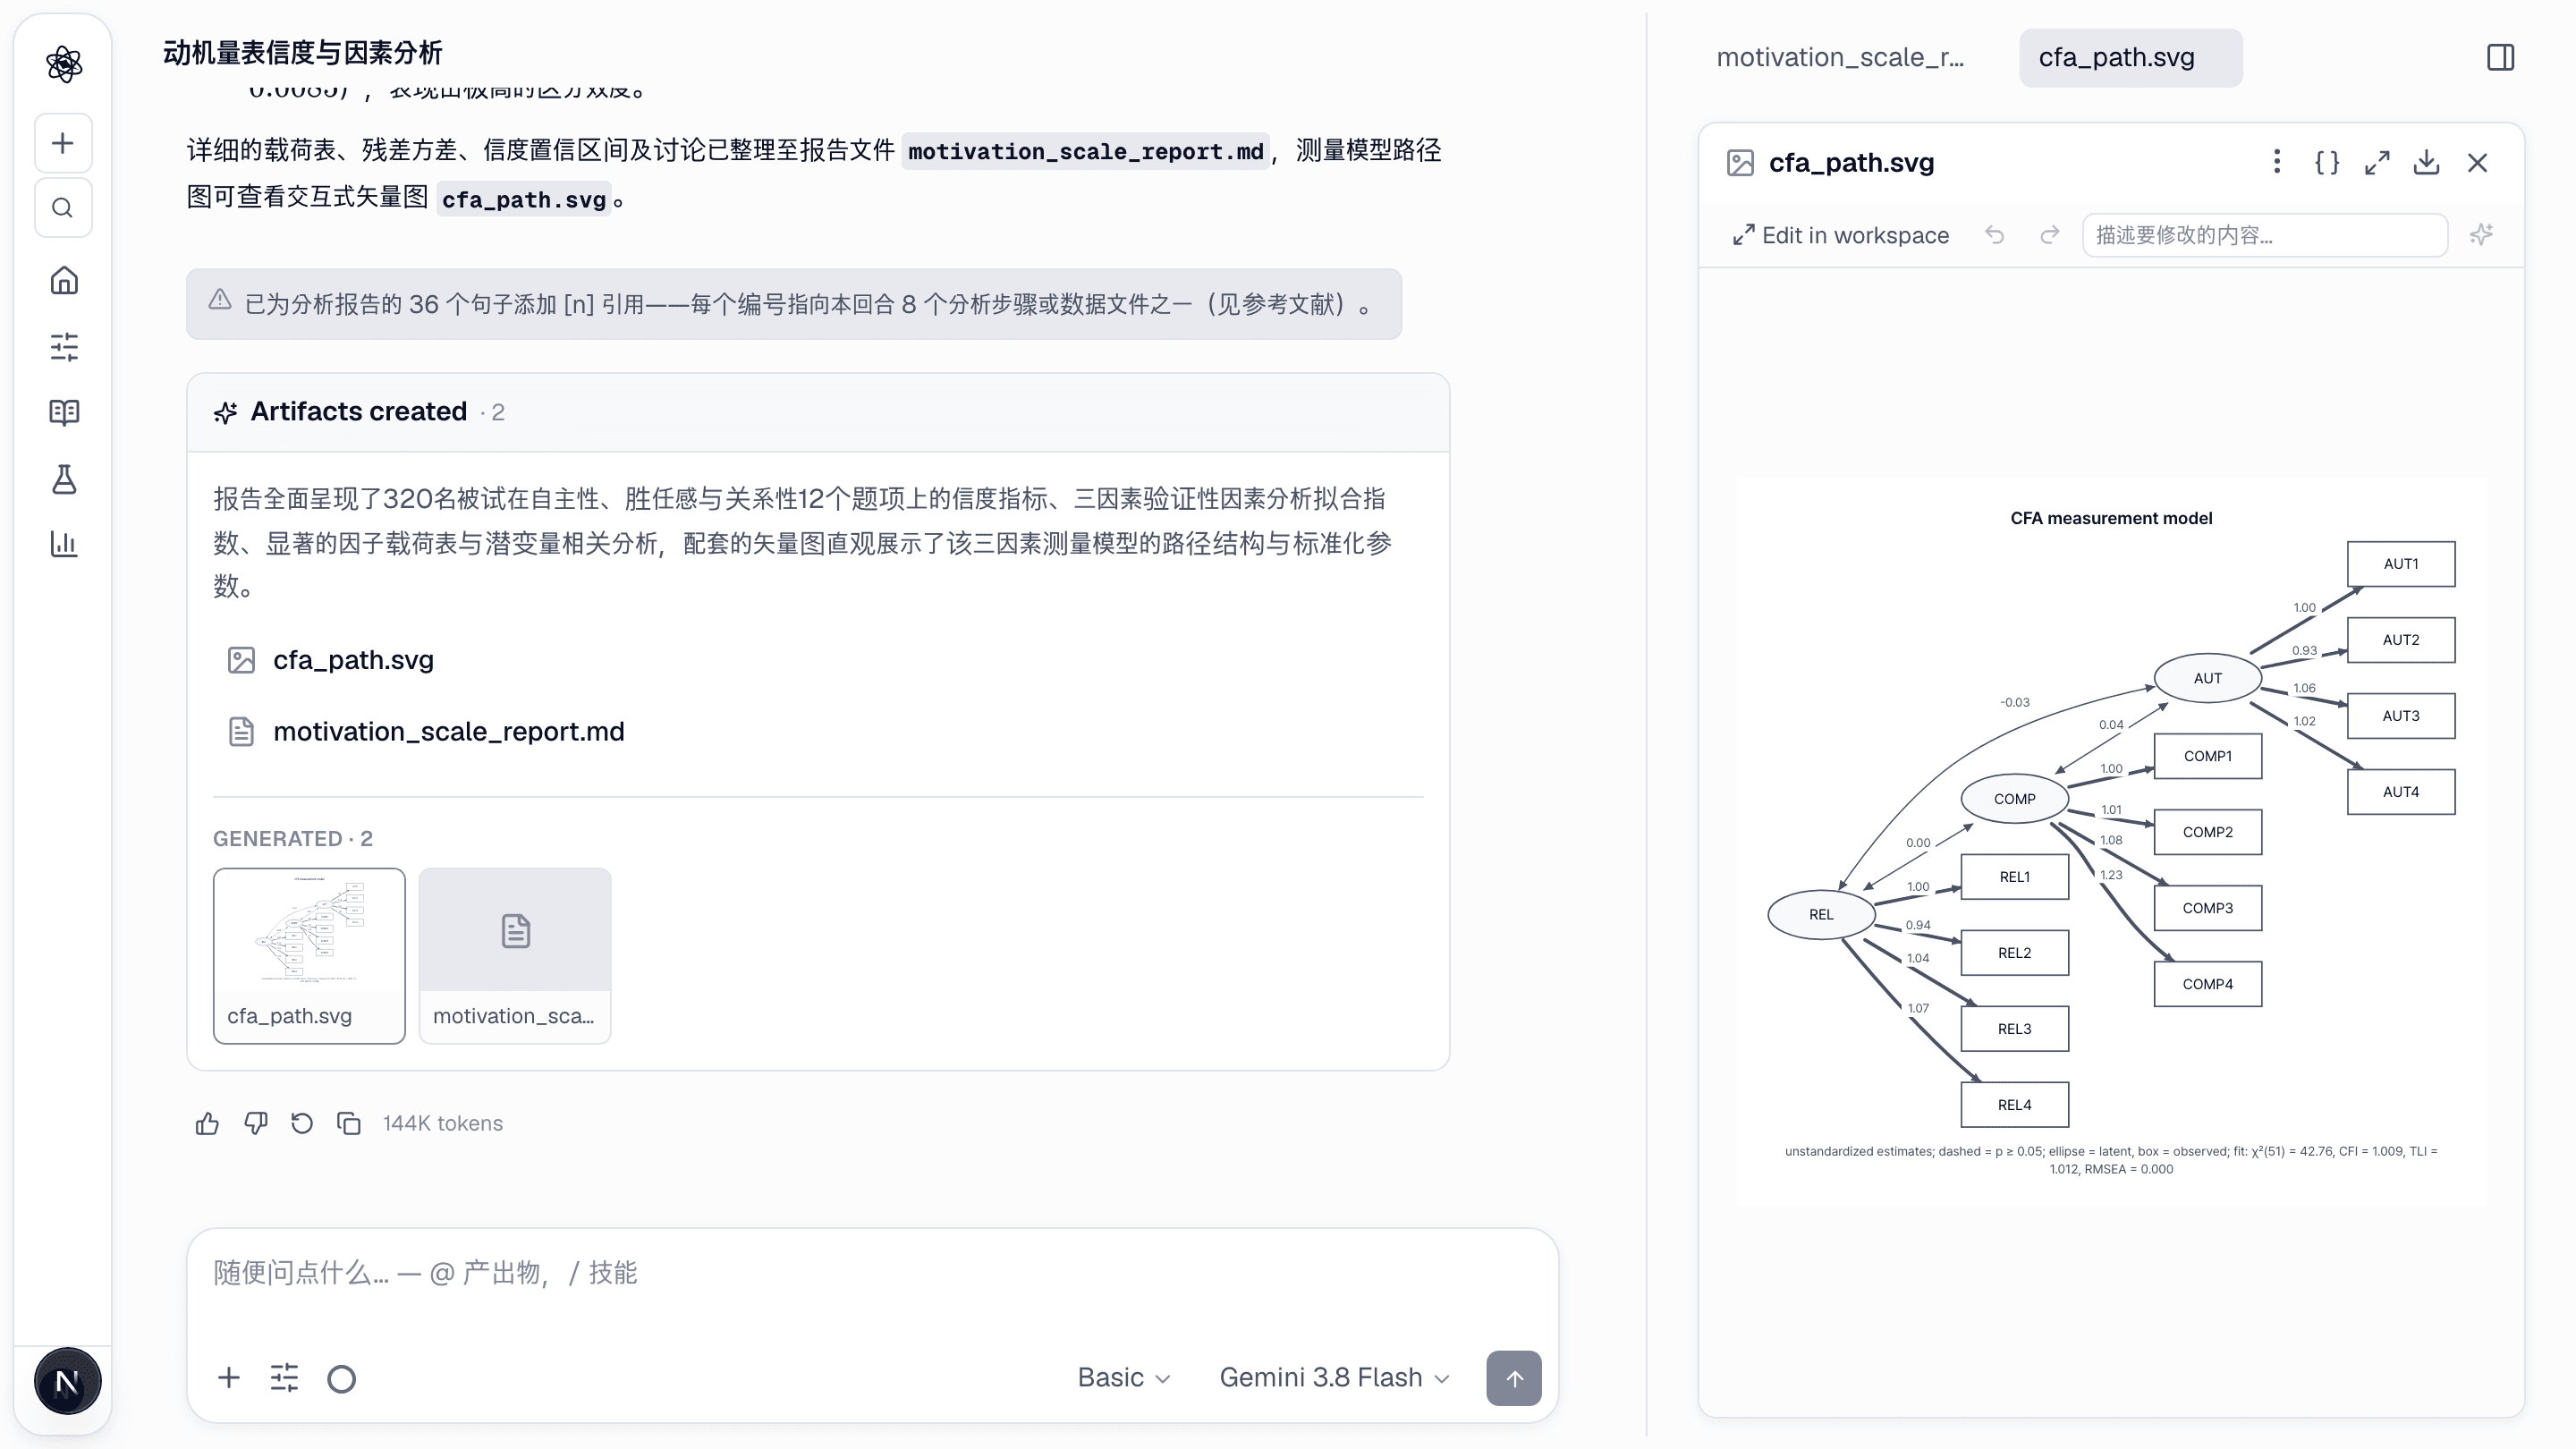The image size is (2576, 1449).
Task: Open the three-dot more options menu
Action: point(2277,162)
